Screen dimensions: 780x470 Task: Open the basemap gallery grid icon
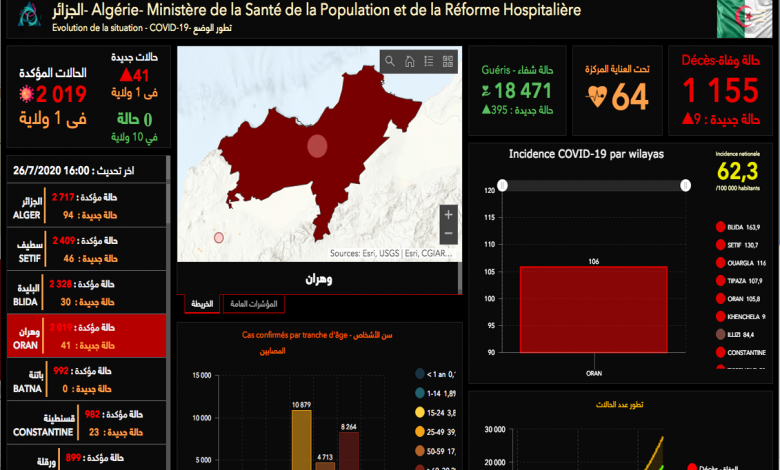point(448,61)
